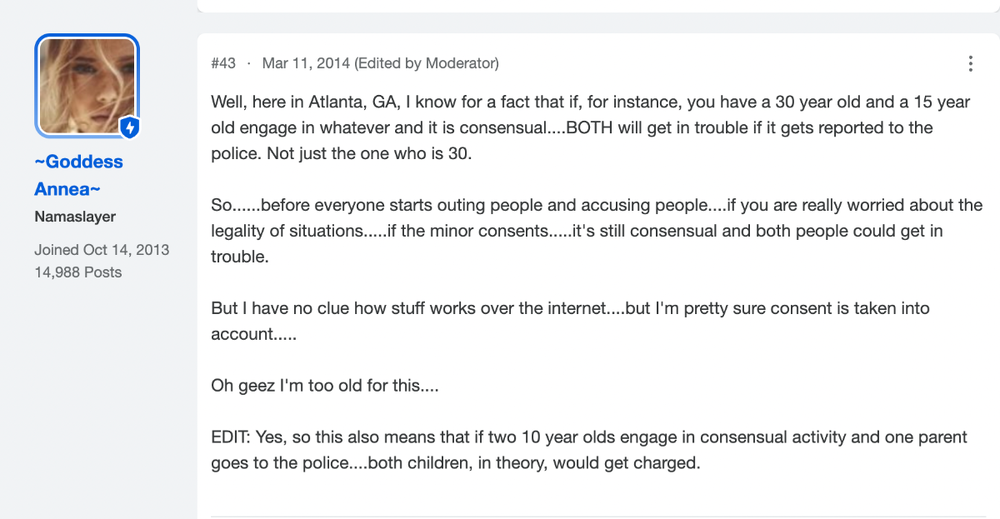Viewport: 1000px width, 519px height.
Task: Click paragraph starting 'So......before everyone starts'
Action: pyautogui.click(x=597, y=231)
